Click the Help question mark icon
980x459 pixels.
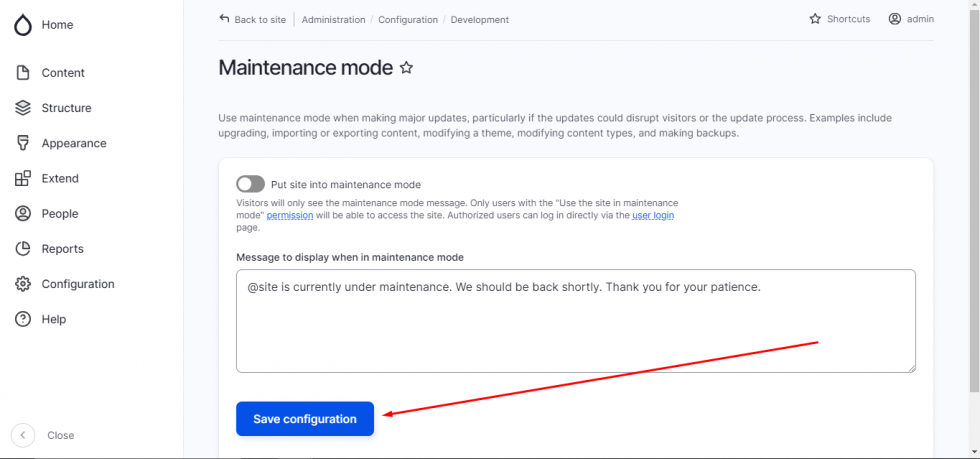23,319
